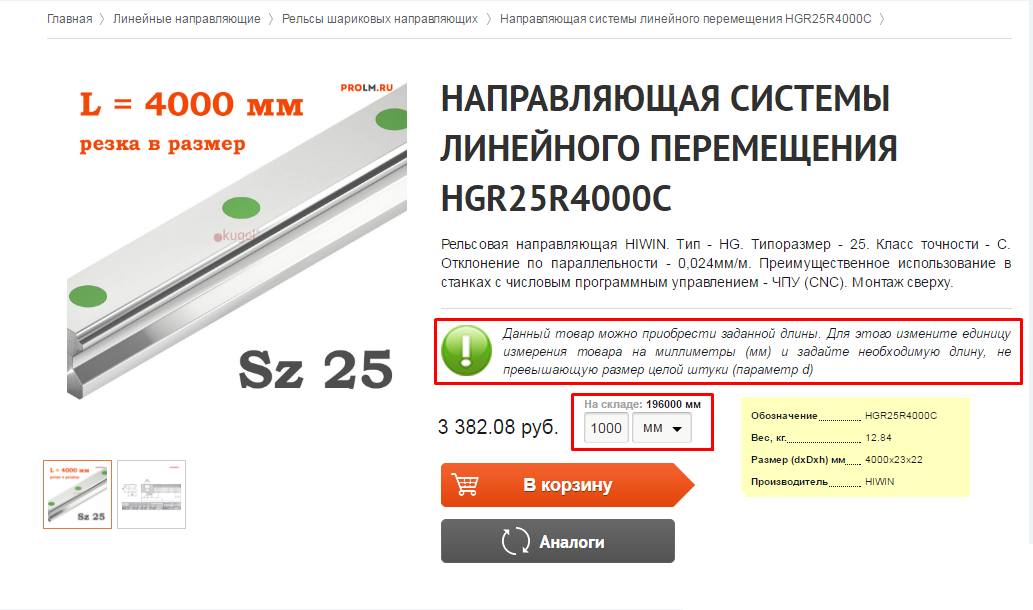
Task: Open the мм unit dropdown
Action: coord(661,428)
